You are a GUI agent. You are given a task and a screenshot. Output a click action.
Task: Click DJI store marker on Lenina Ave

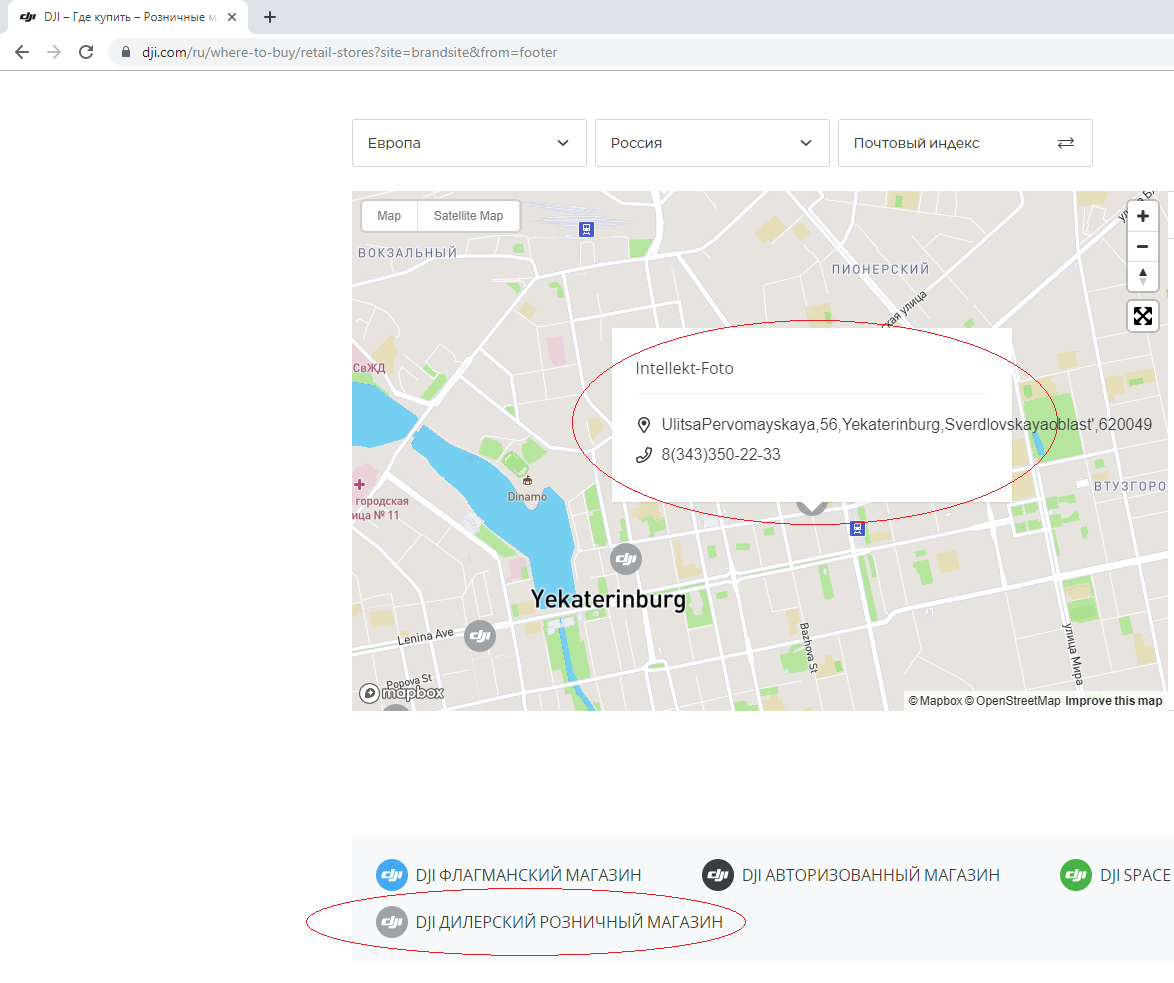[480, 636]
